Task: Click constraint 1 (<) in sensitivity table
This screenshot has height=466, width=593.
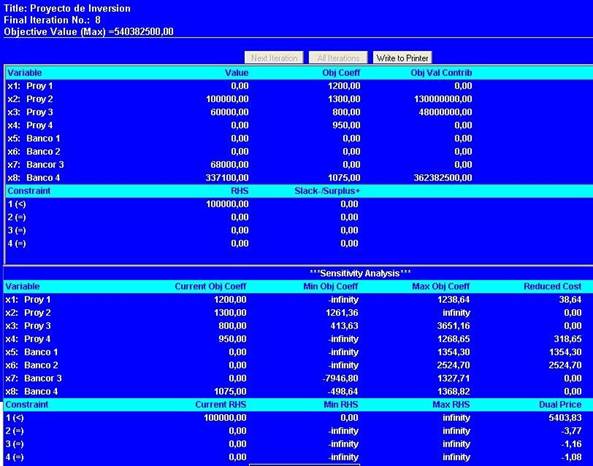Action: [x=15, y=418]
